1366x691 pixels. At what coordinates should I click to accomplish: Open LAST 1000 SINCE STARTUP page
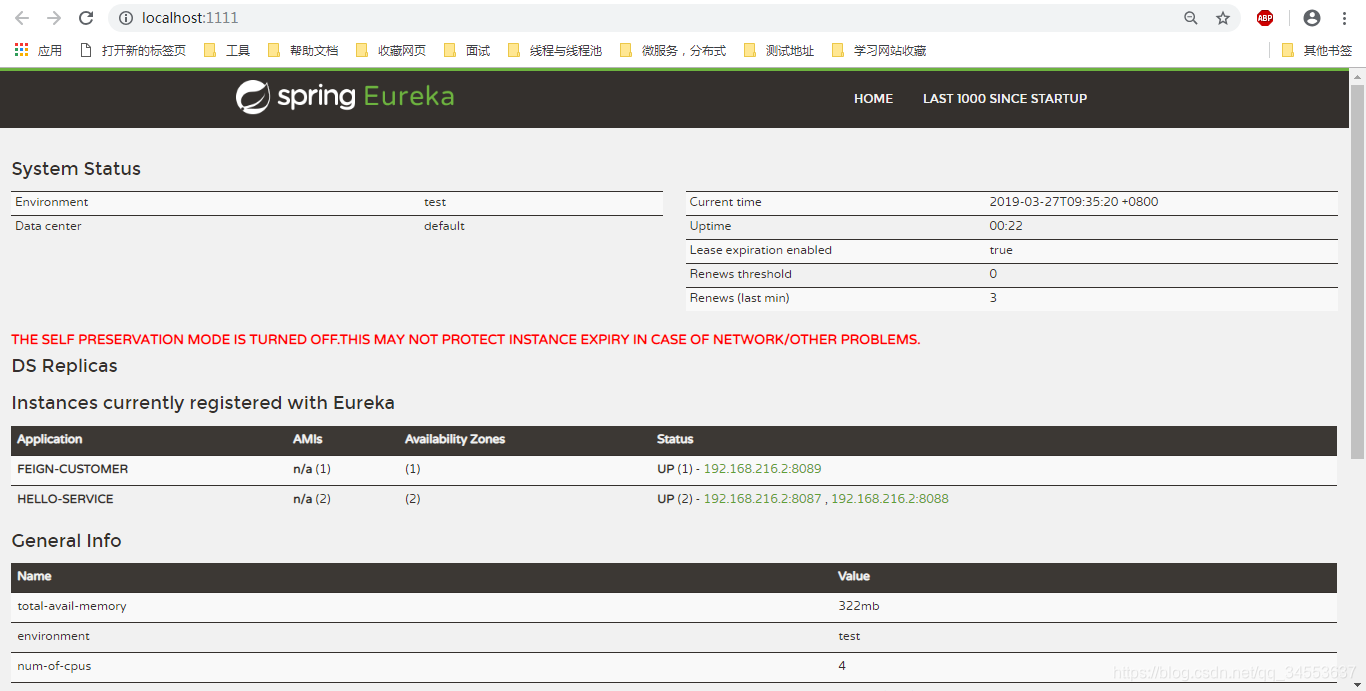1005,99
